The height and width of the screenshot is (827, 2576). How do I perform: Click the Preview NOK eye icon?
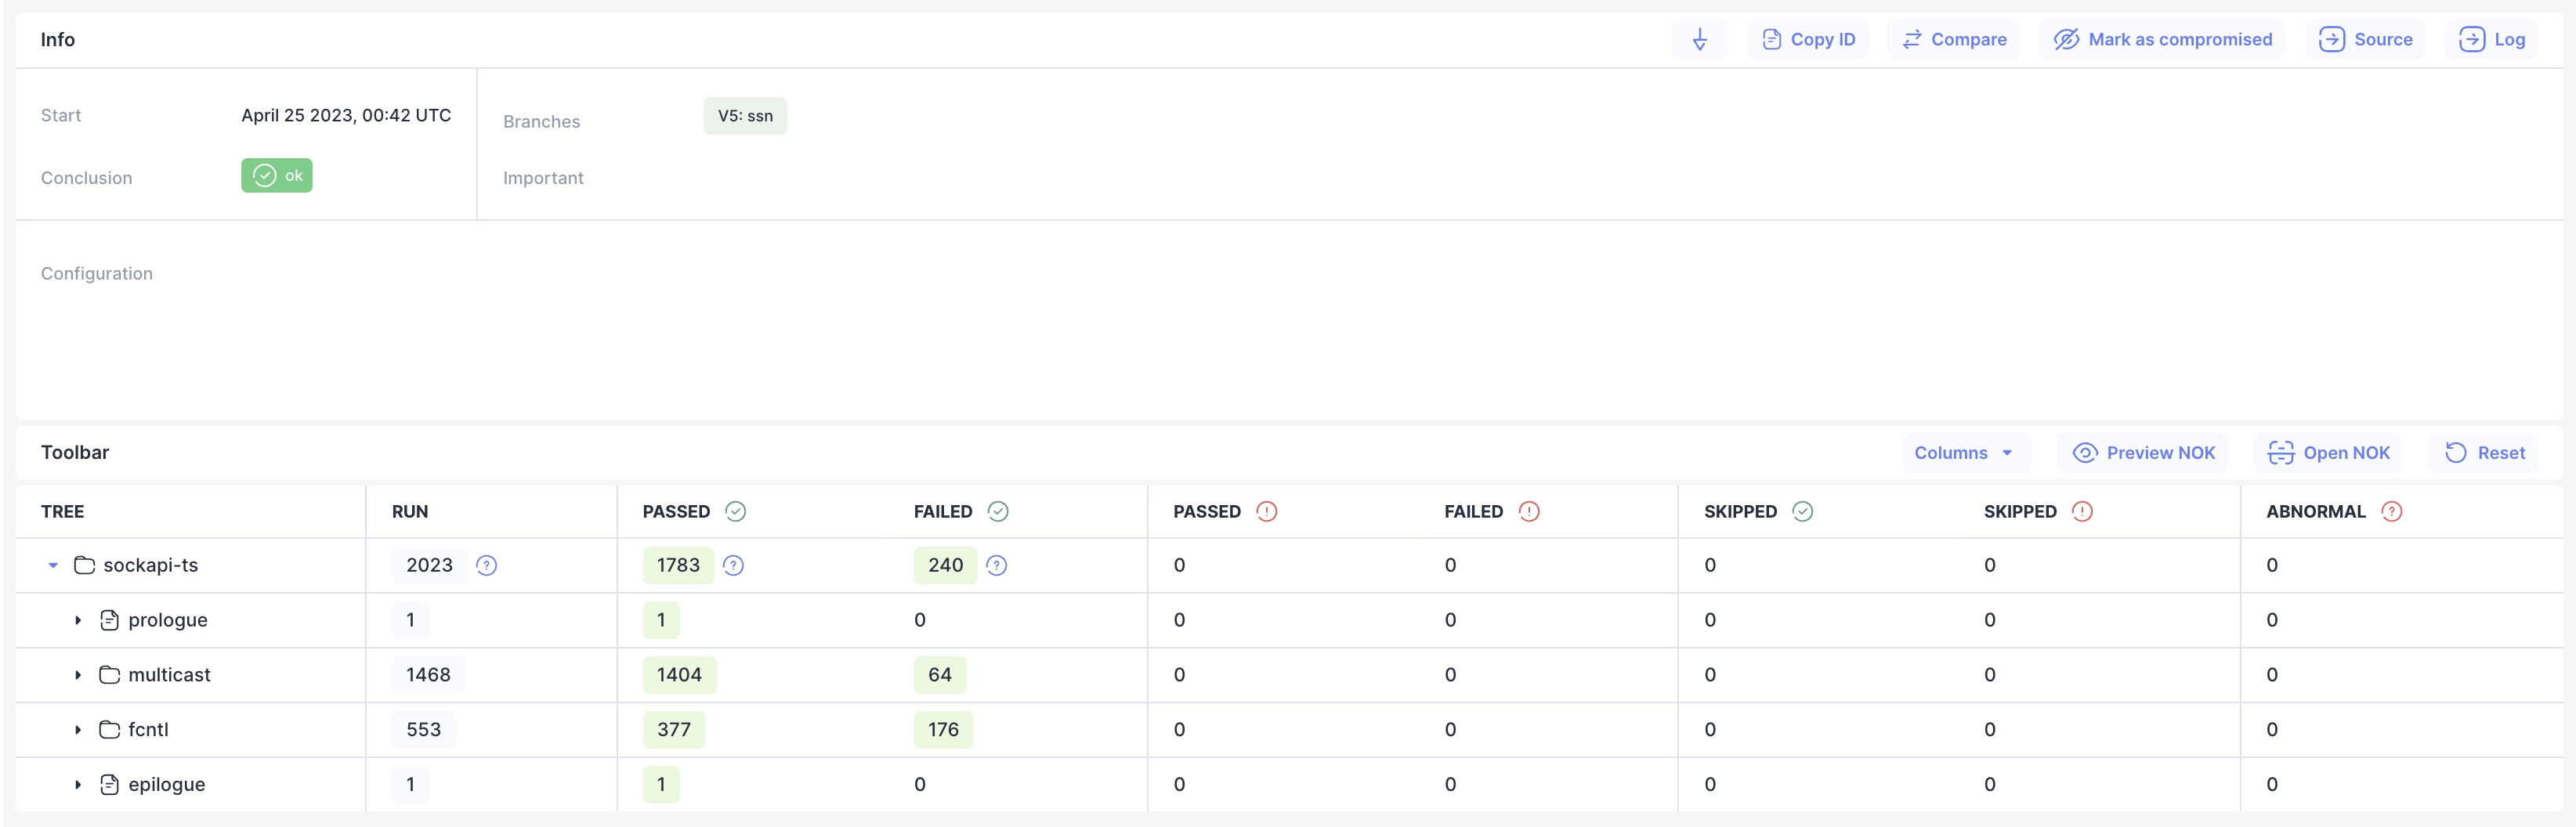click(x=2085, y=452)
